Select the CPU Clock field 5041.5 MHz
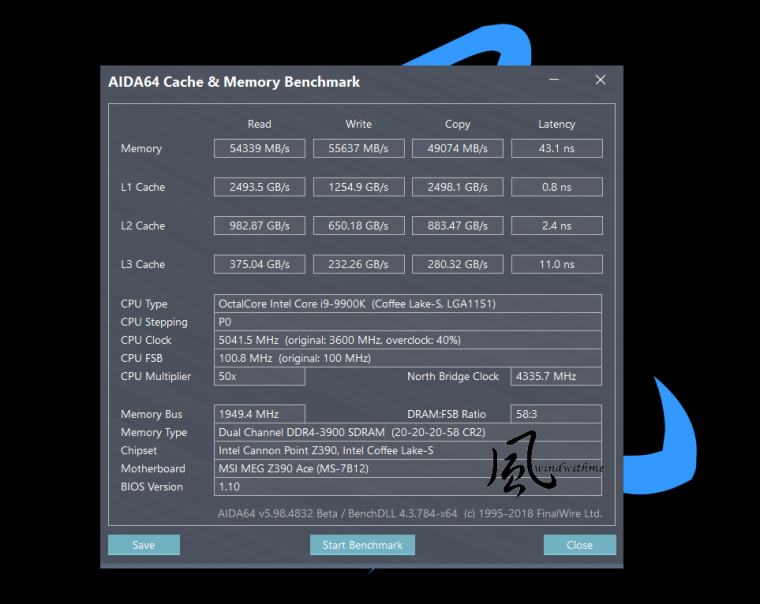Screen dimensions: 760x604 (408, 340)
